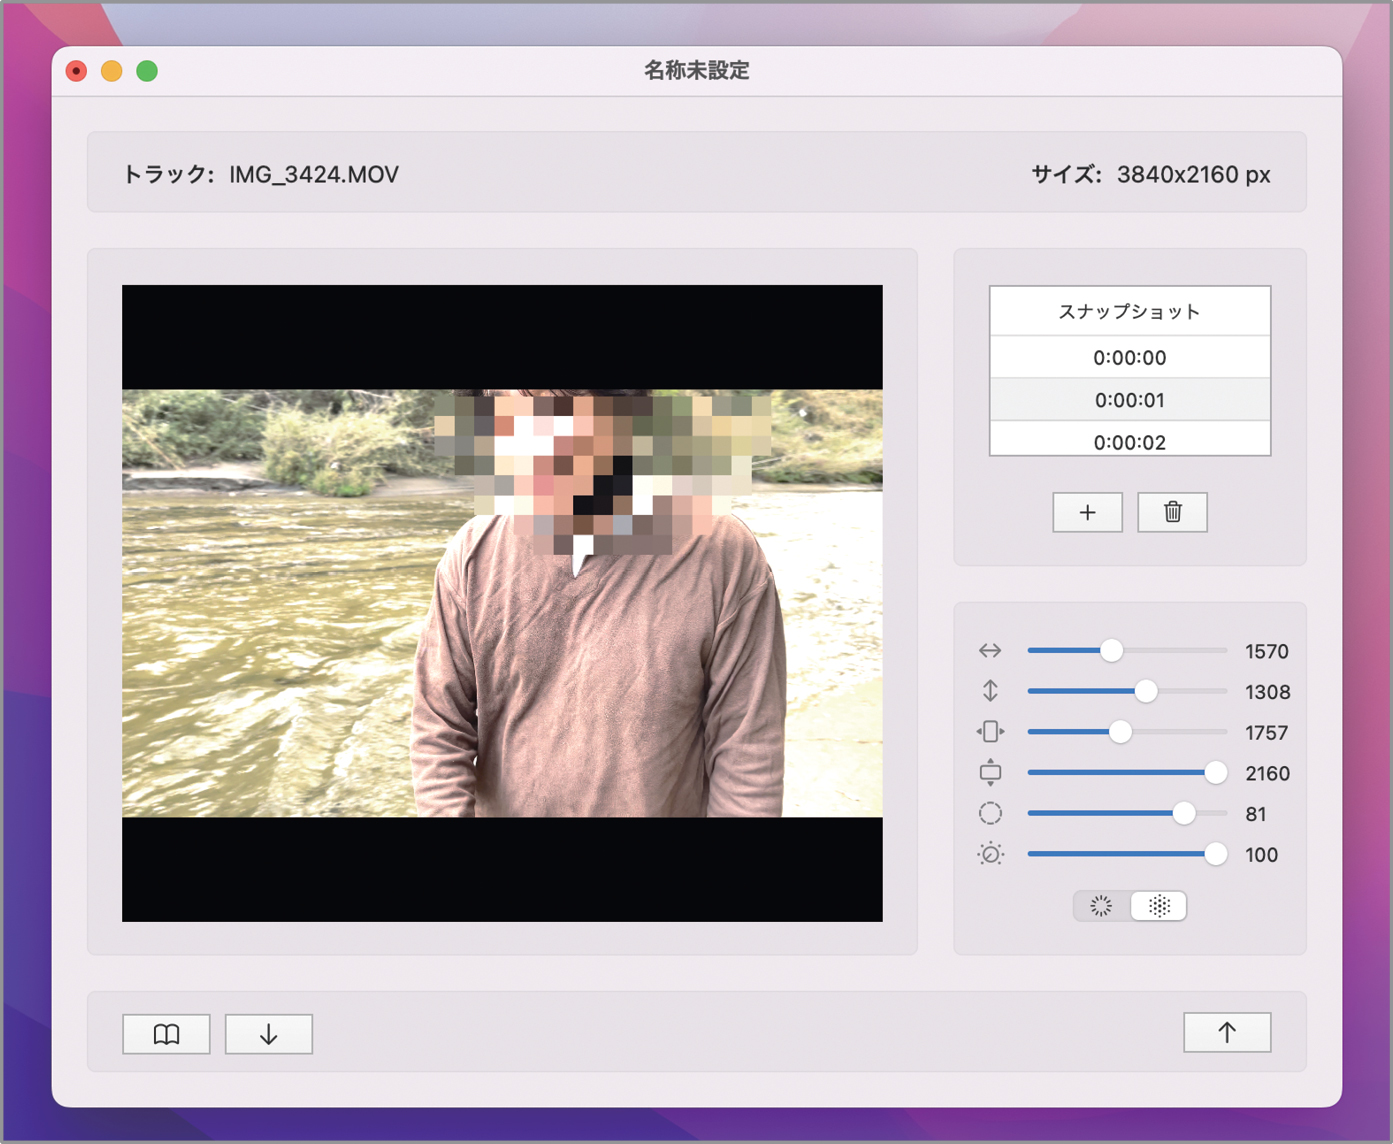Switch to the left blur-style segment
Screen dimensions: 1393x1144
1101,906
